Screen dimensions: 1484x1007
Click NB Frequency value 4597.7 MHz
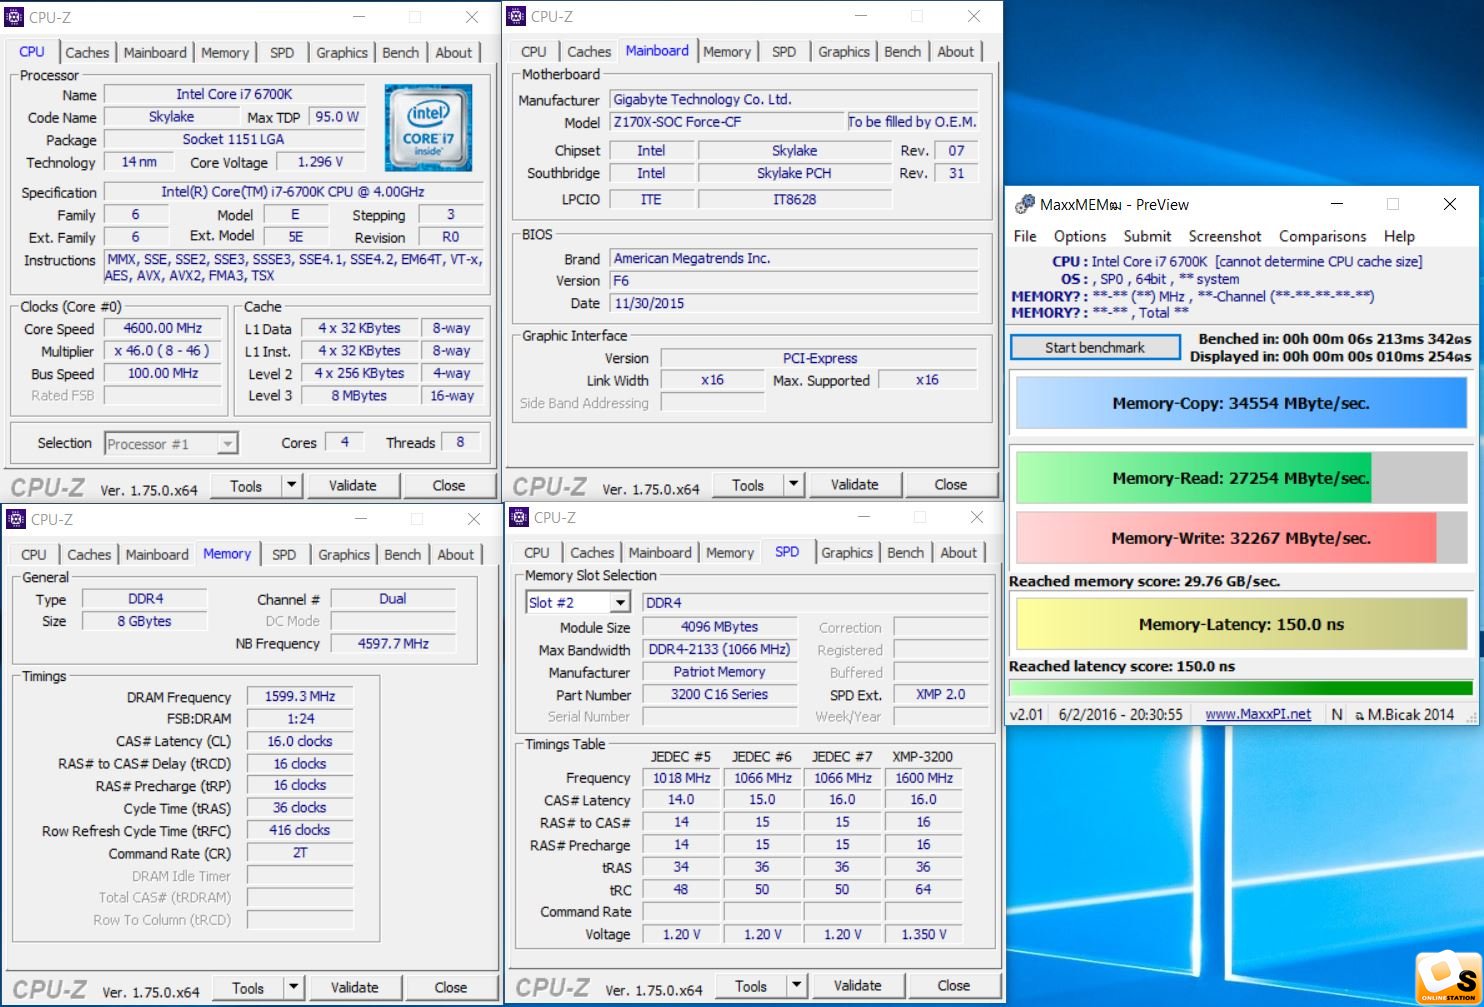click(x=393, y=644)
